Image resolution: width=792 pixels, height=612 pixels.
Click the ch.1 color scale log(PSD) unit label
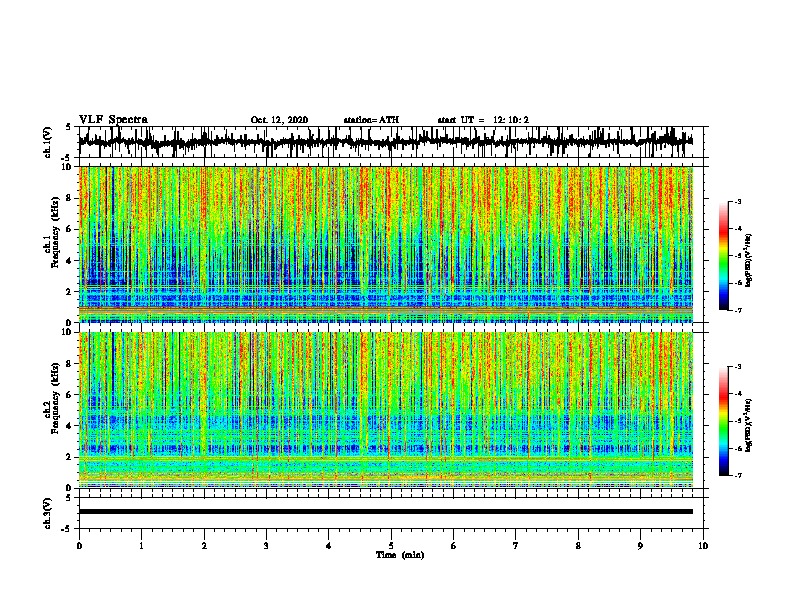tap(749, 260)
